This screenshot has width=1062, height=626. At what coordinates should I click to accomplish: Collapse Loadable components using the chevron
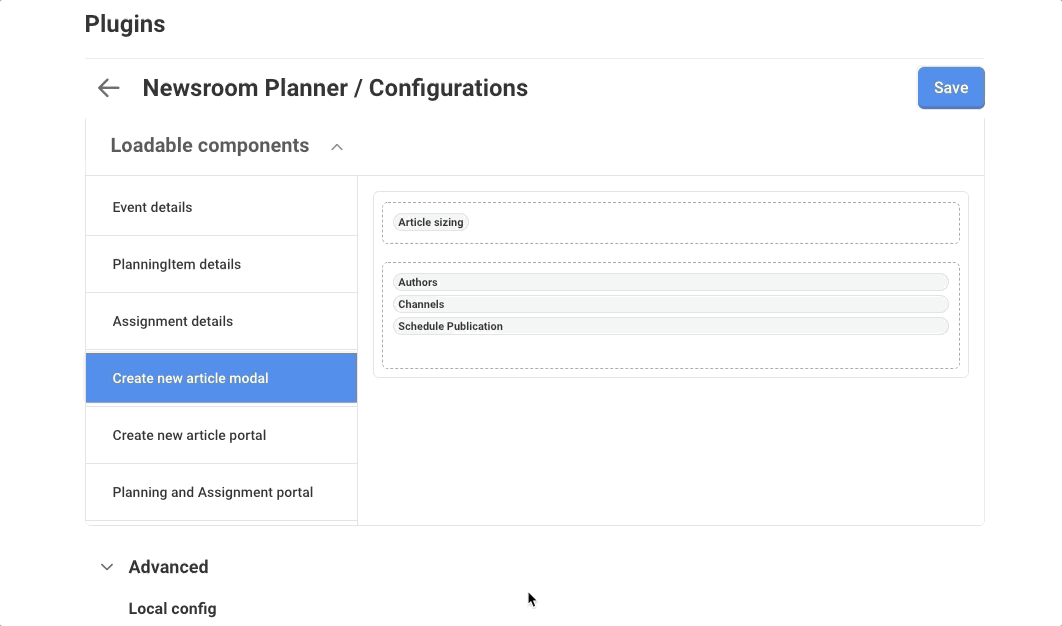pos(337,147)
